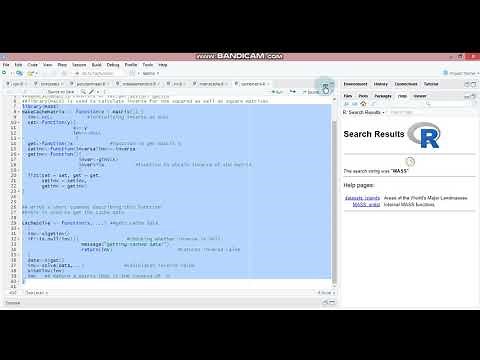The height and width of the screenshot is (360, 480).
Task: Maximize the Console pane
Action: pyautogui.click(x=332, y=302)
